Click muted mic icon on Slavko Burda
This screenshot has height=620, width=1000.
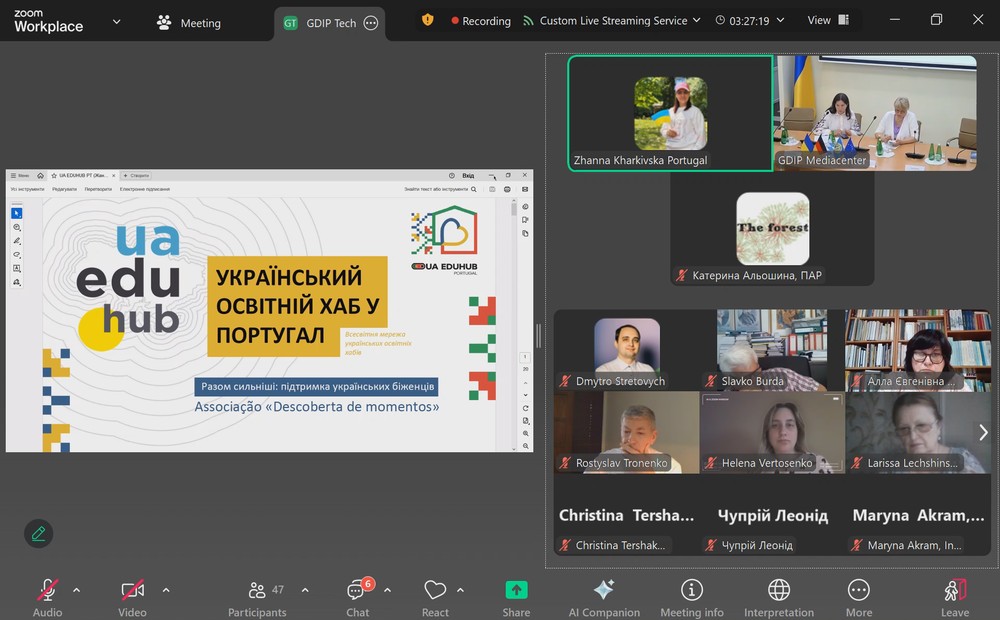click(x=710, y=381)
